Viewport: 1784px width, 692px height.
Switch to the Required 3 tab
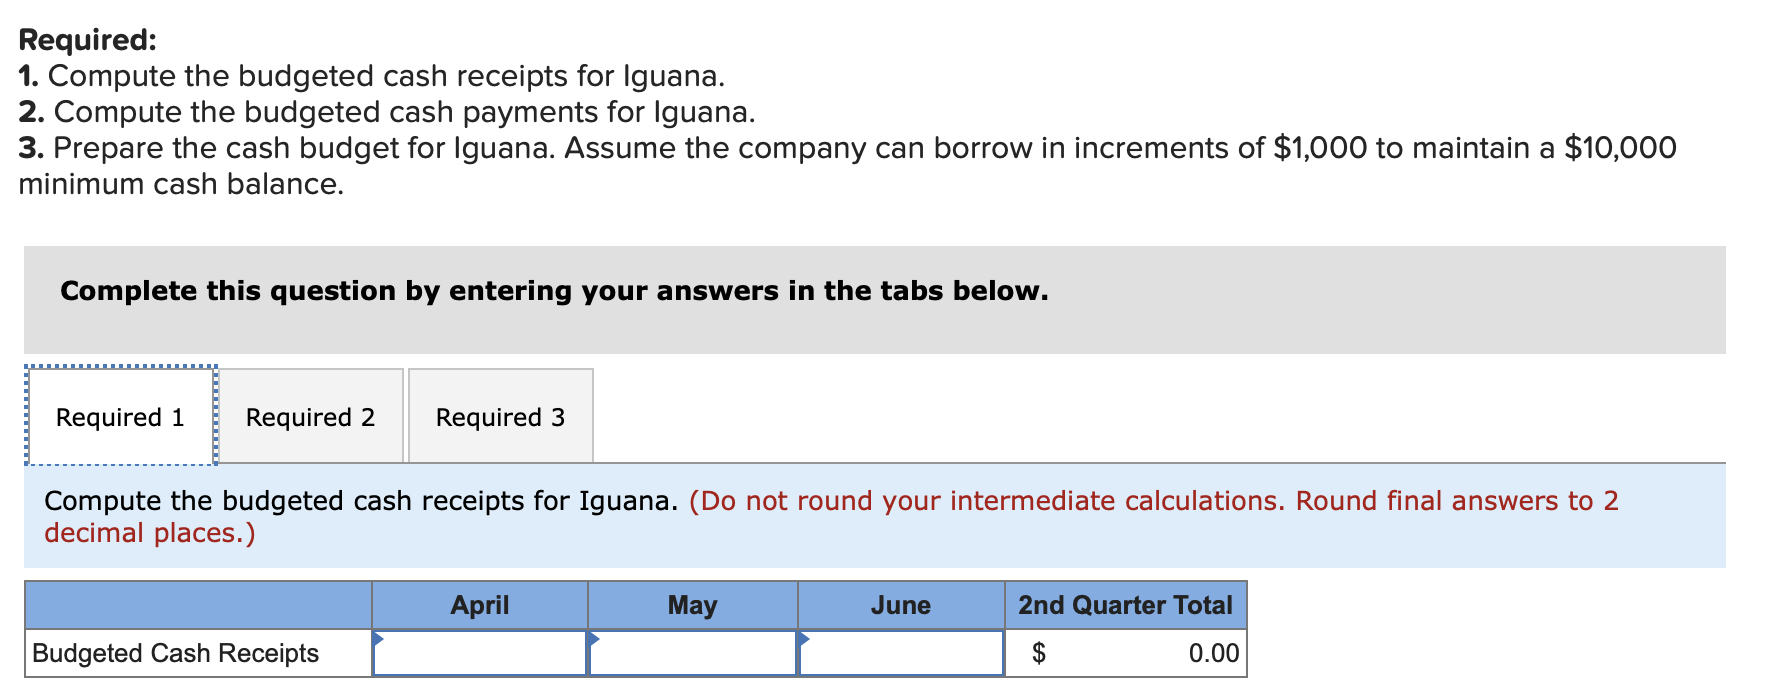coord(500,416)
